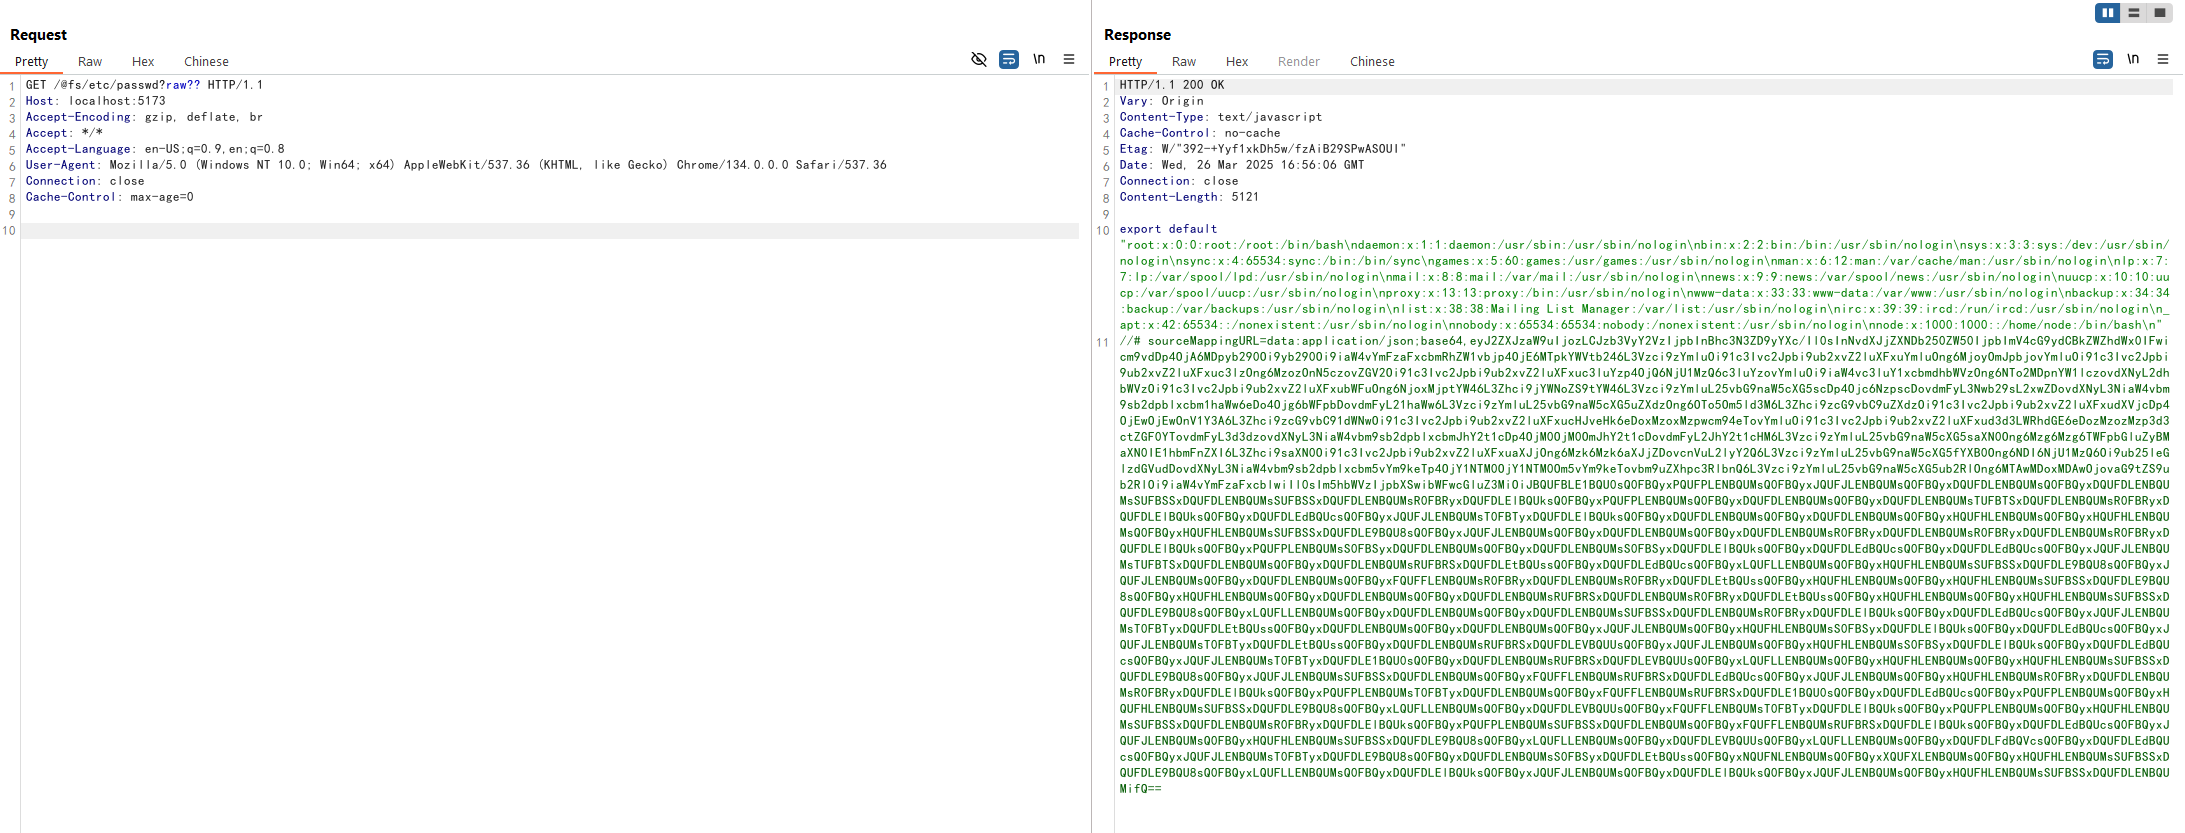The height and width of the screenshot is (833, 2185).
Task: Select Raw tab in Request panel
Action: [90, 62]
